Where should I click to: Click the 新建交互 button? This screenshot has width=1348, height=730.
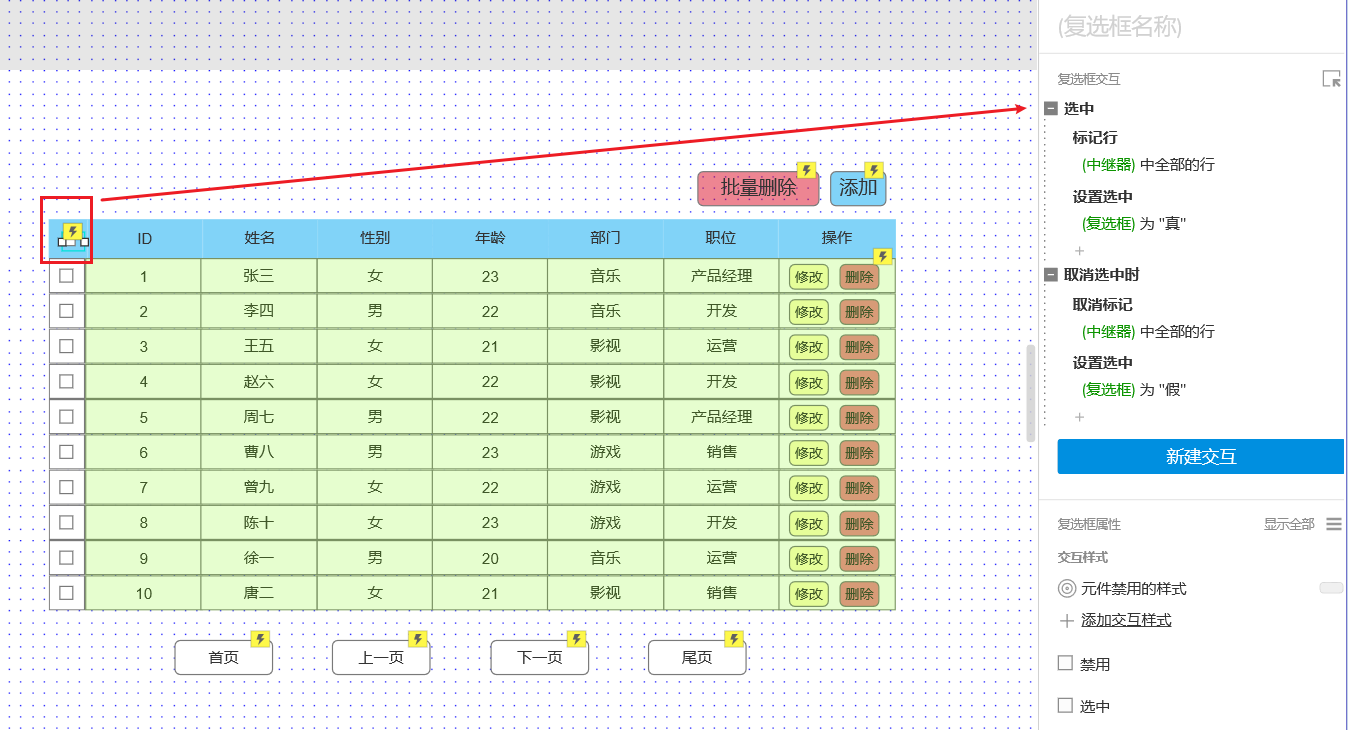tap(1200, 456)
